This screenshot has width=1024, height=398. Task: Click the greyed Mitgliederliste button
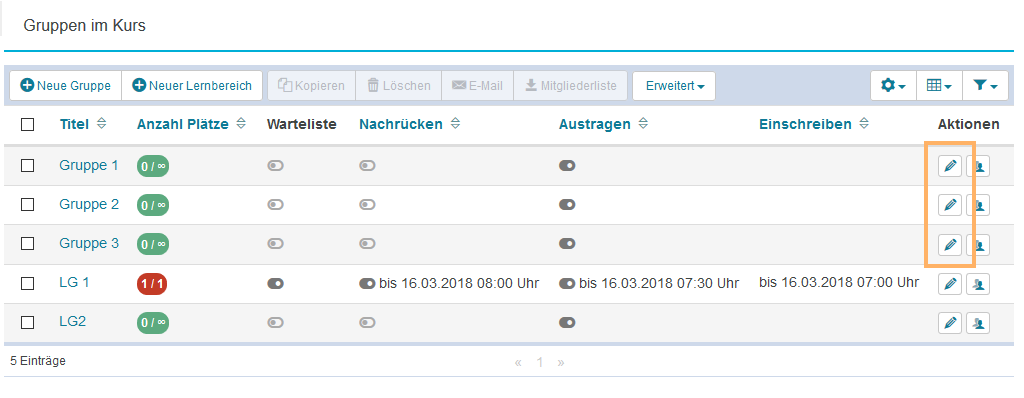pos(571,86)
